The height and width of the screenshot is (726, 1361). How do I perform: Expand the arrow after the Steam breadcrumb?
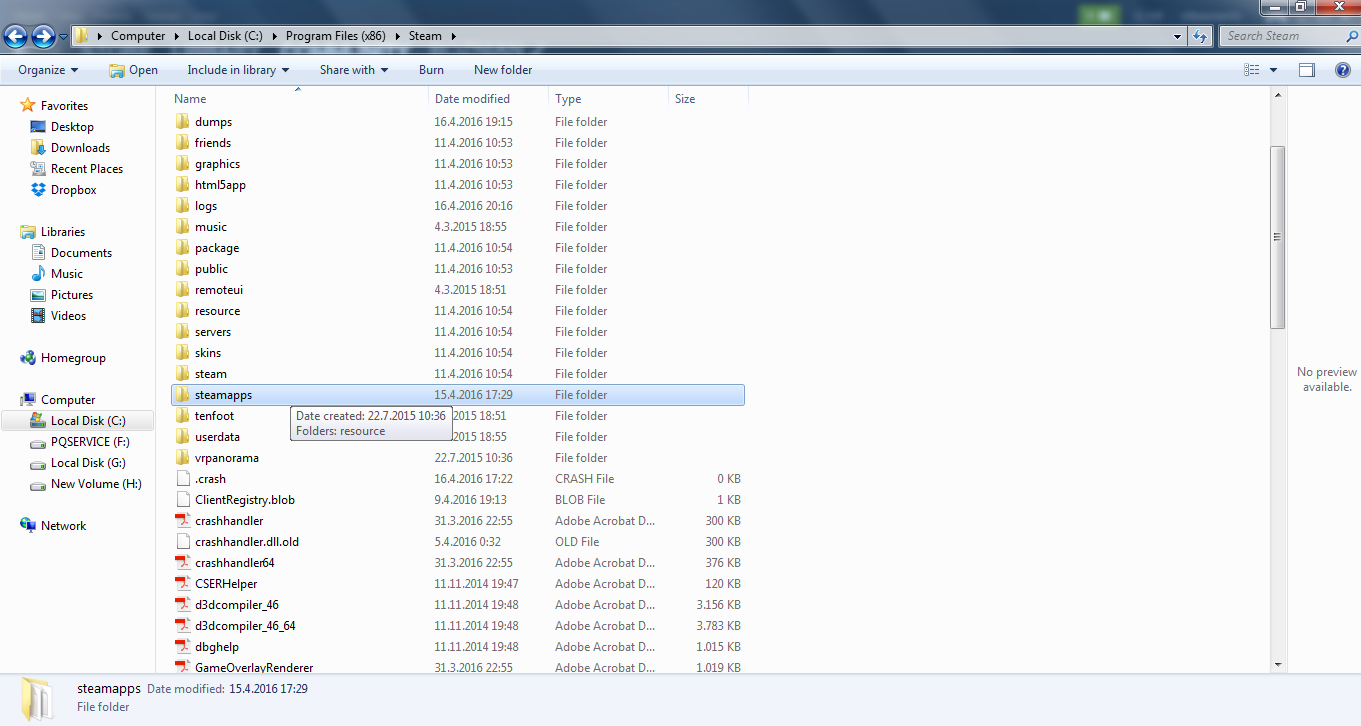[x=453, y=36]
